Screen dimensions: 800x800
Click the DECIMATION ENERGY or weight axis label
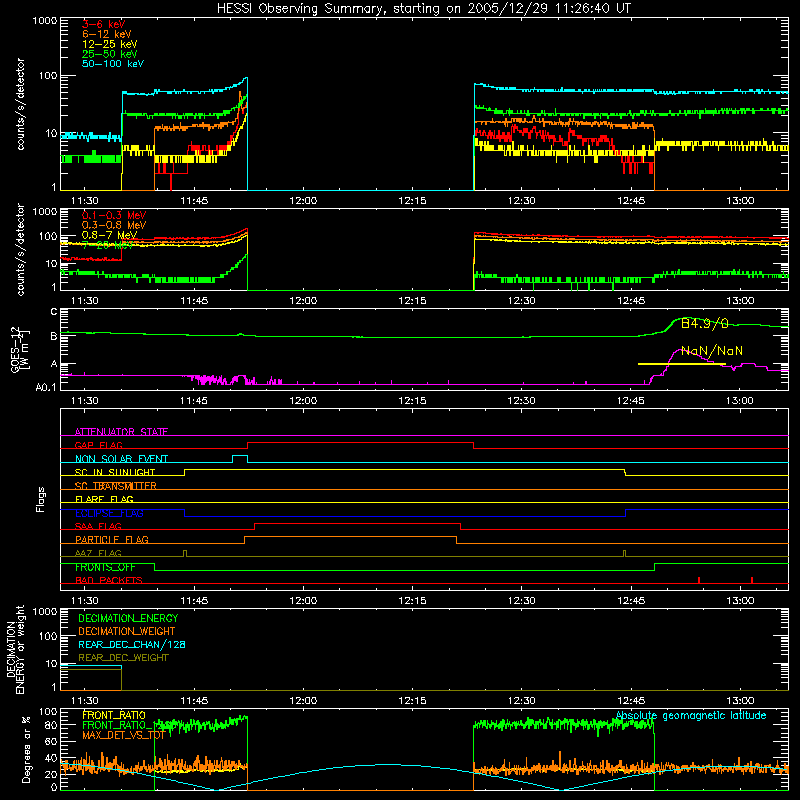pos(15,649)
